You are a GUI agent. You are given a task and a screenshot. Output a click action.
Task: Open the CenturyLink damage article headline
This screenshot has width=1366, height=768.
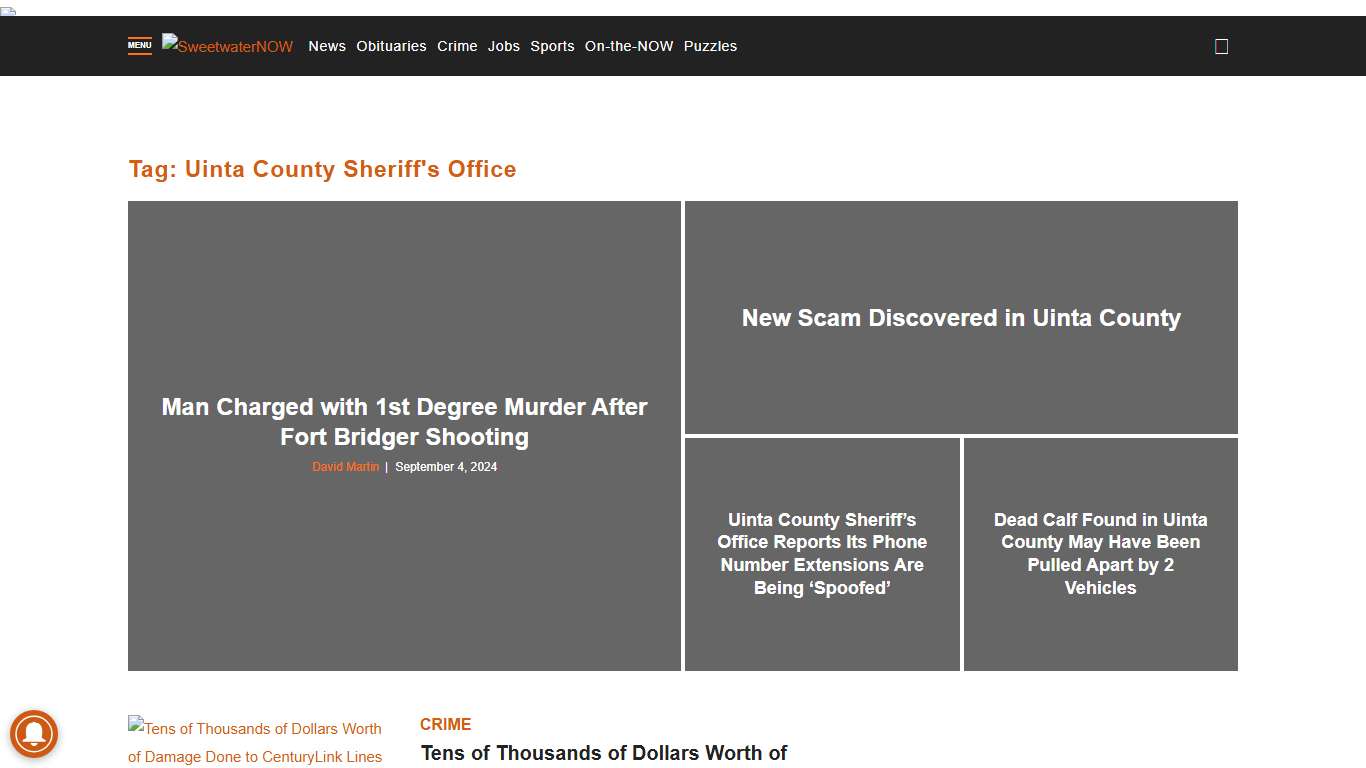604,752
